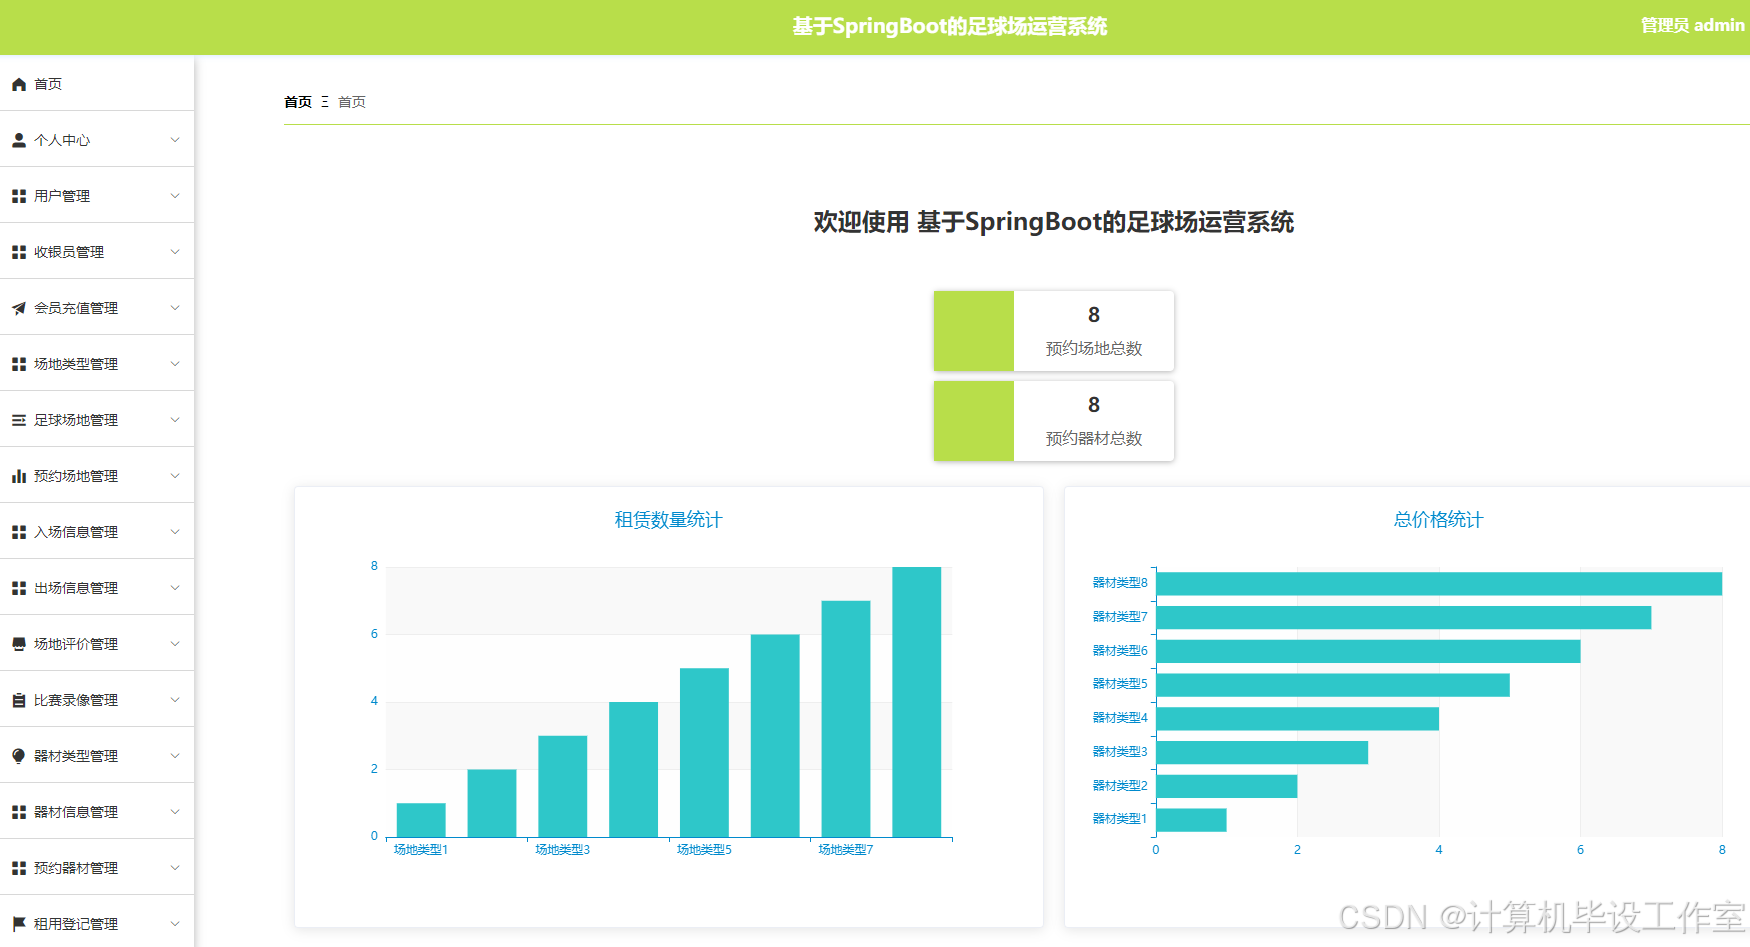The width and height of the screenshot is (1750, 947).
Task: Click the 场地类型5 bar
Action: [x=704, y=752]
